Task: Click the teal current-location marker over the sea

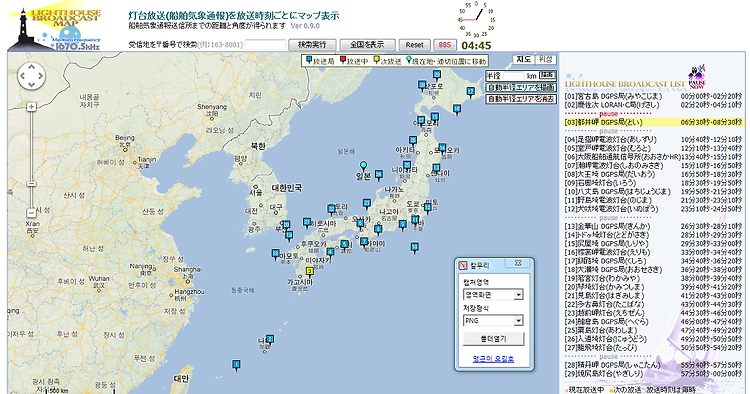Action: [x=364, y=166]
